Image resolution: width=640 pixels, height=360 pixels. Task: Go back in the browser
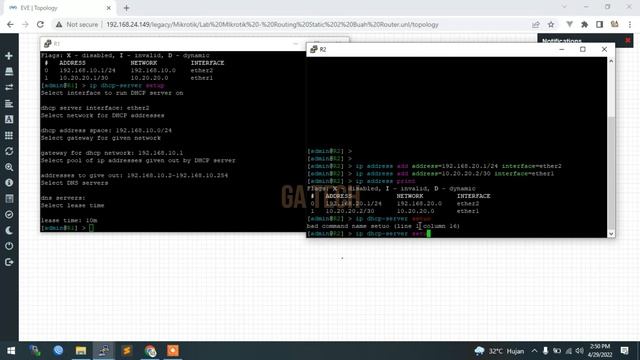point(10,24)
